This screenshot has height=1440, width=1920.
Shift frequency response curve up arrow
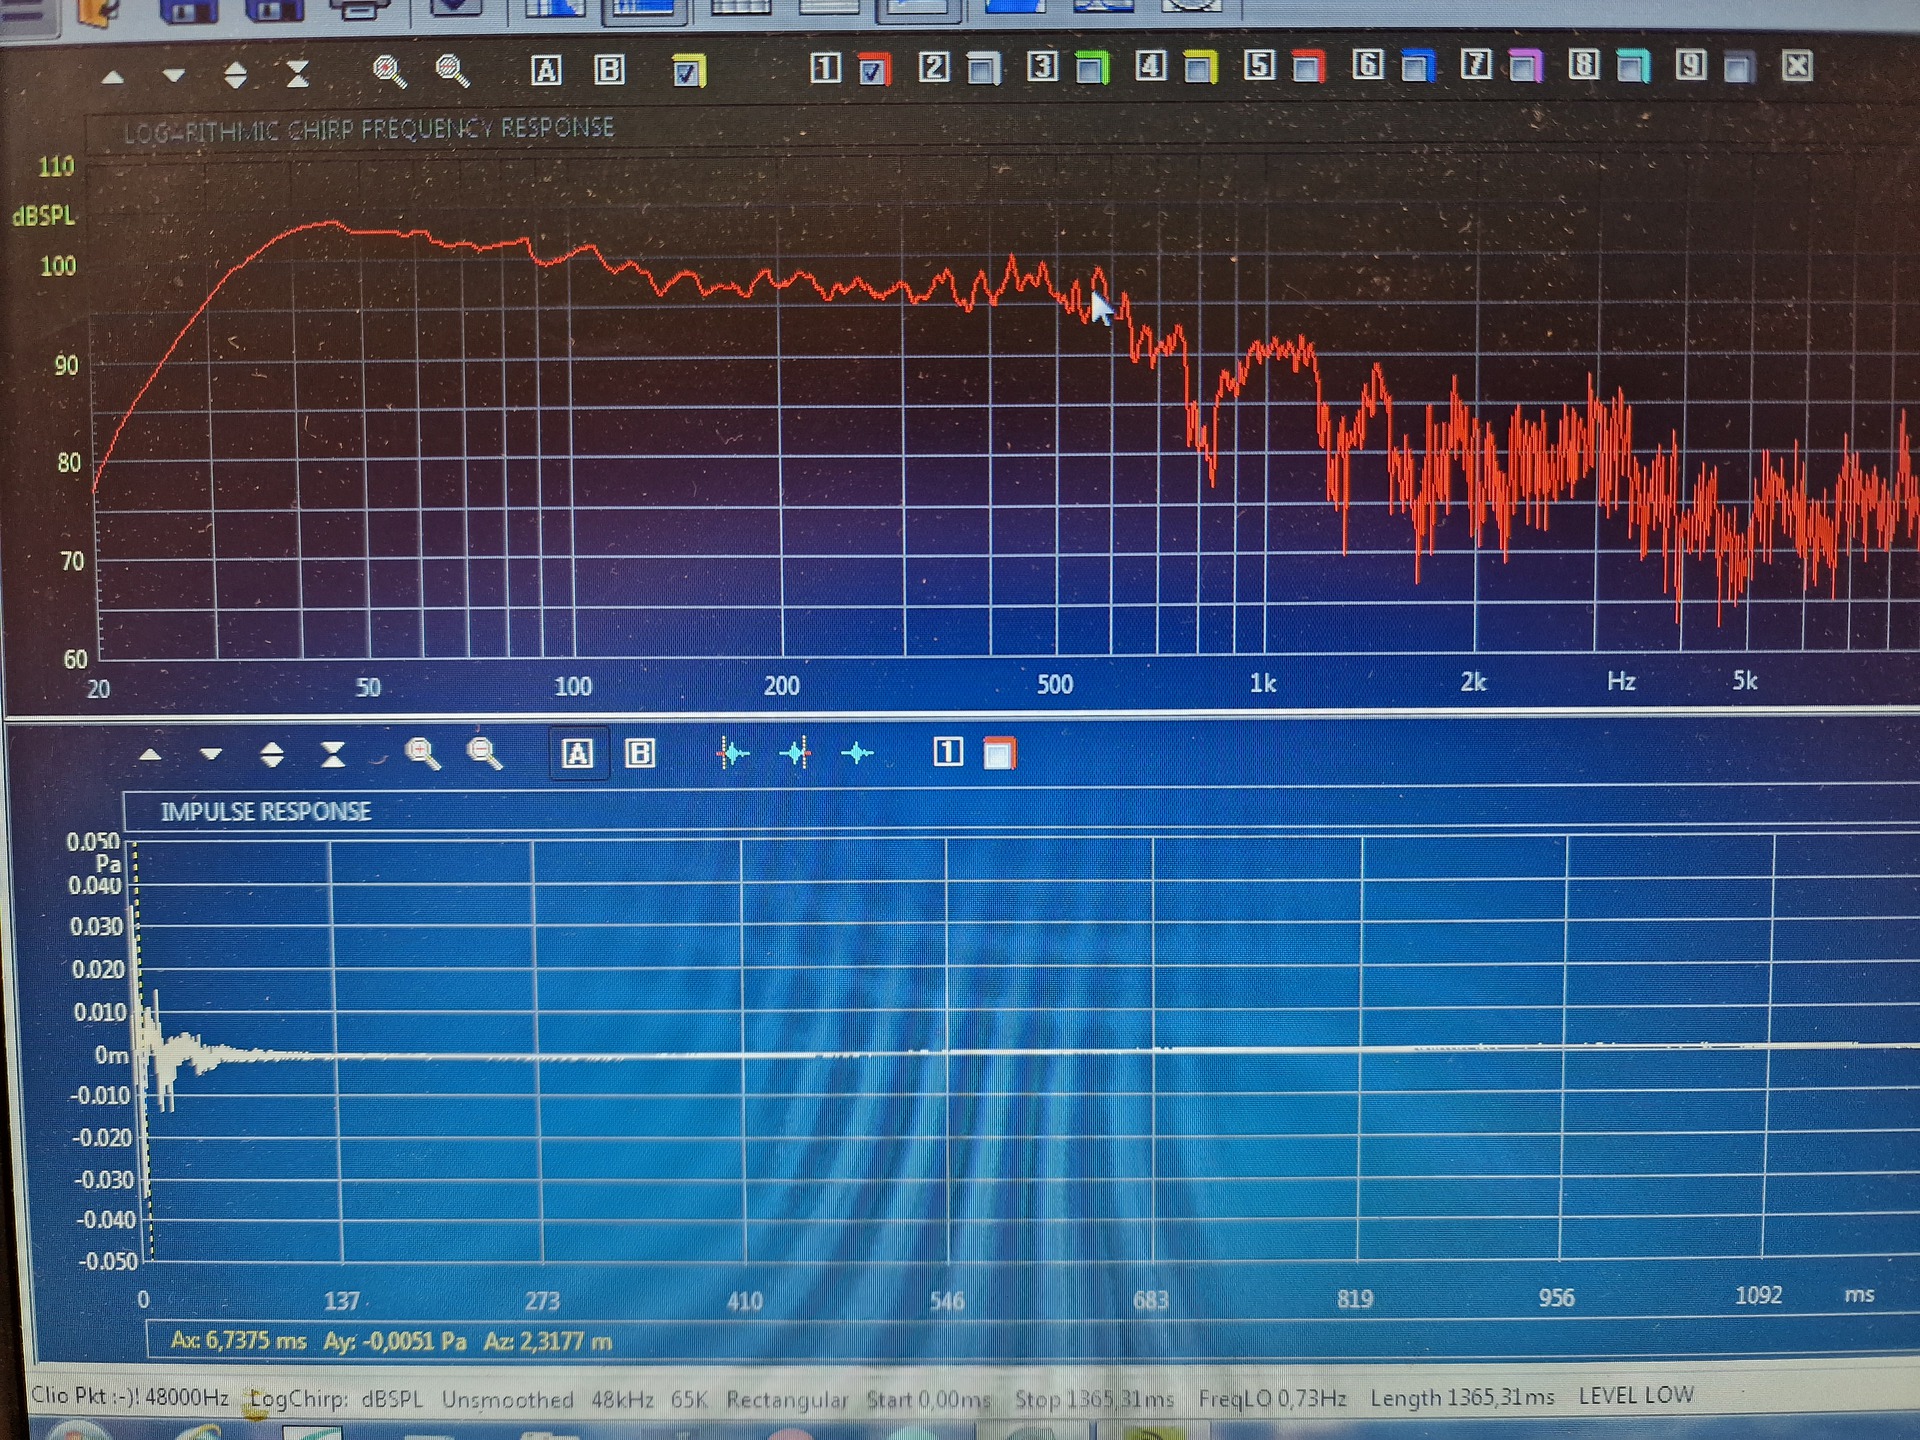(113, 76)
